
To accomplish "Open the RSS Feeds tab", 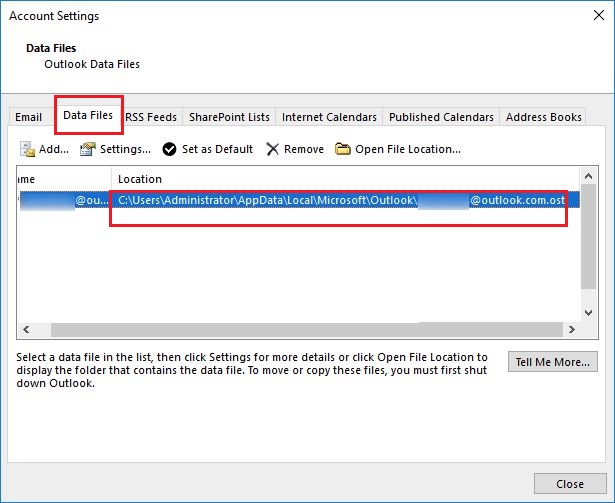I will (151, 117).
